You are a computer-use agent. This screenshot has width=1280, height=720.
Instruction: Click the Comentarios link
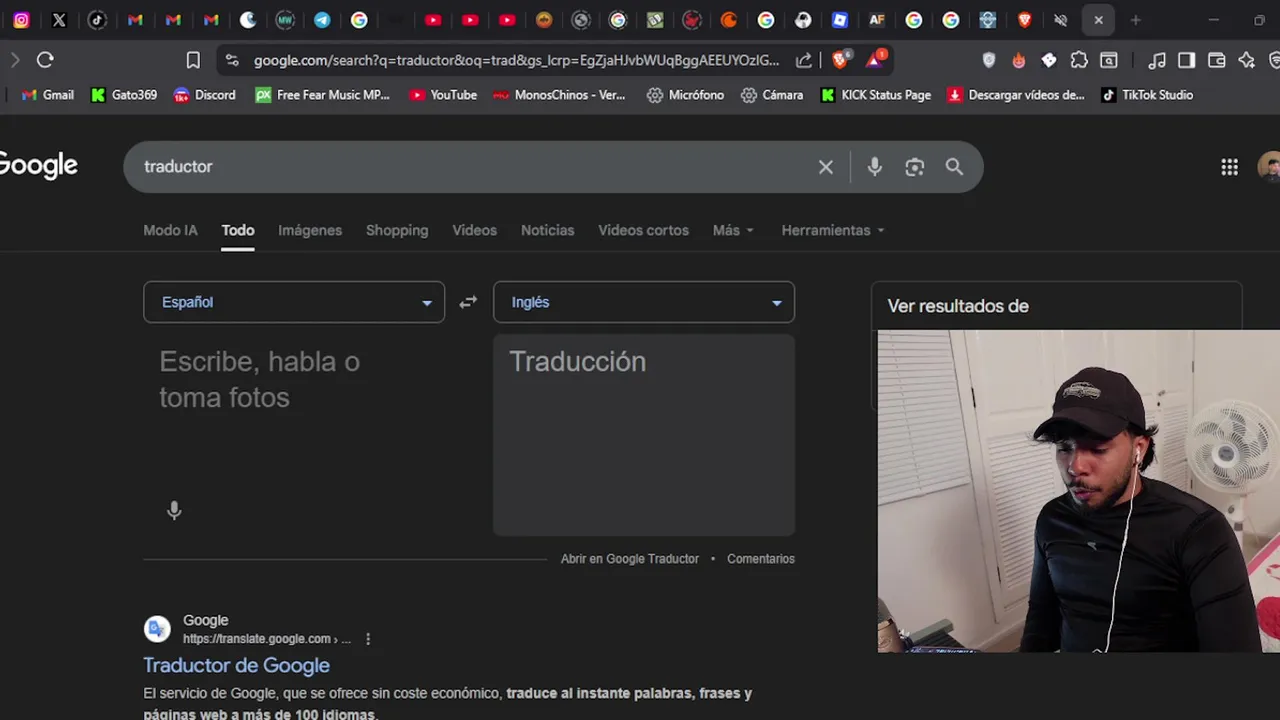761,559
